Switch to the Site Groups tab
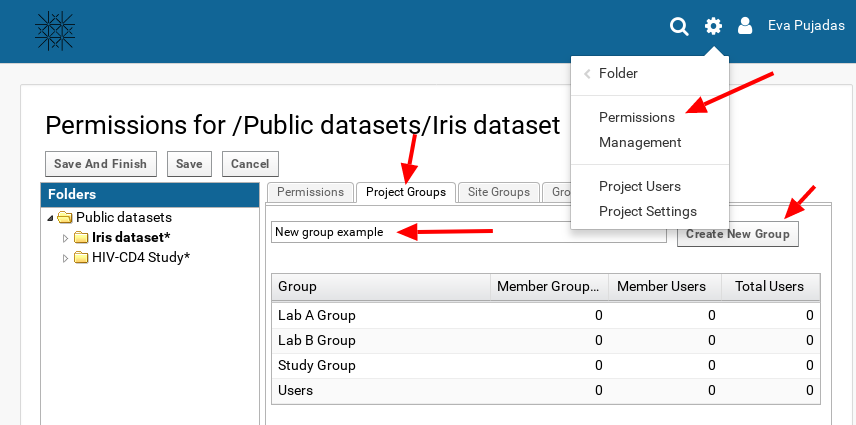Screen dimensions: 856x425 [x=499, y=192]
